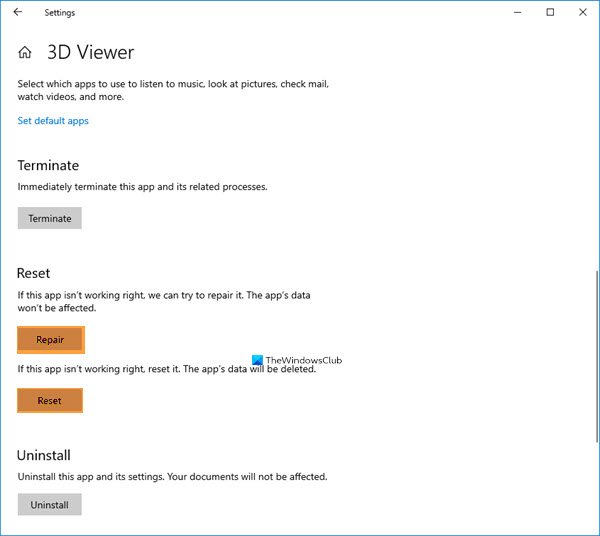Go back using the Settings back arrow
The width and height of the screenshot is (600, 536).
pos(18,13)
